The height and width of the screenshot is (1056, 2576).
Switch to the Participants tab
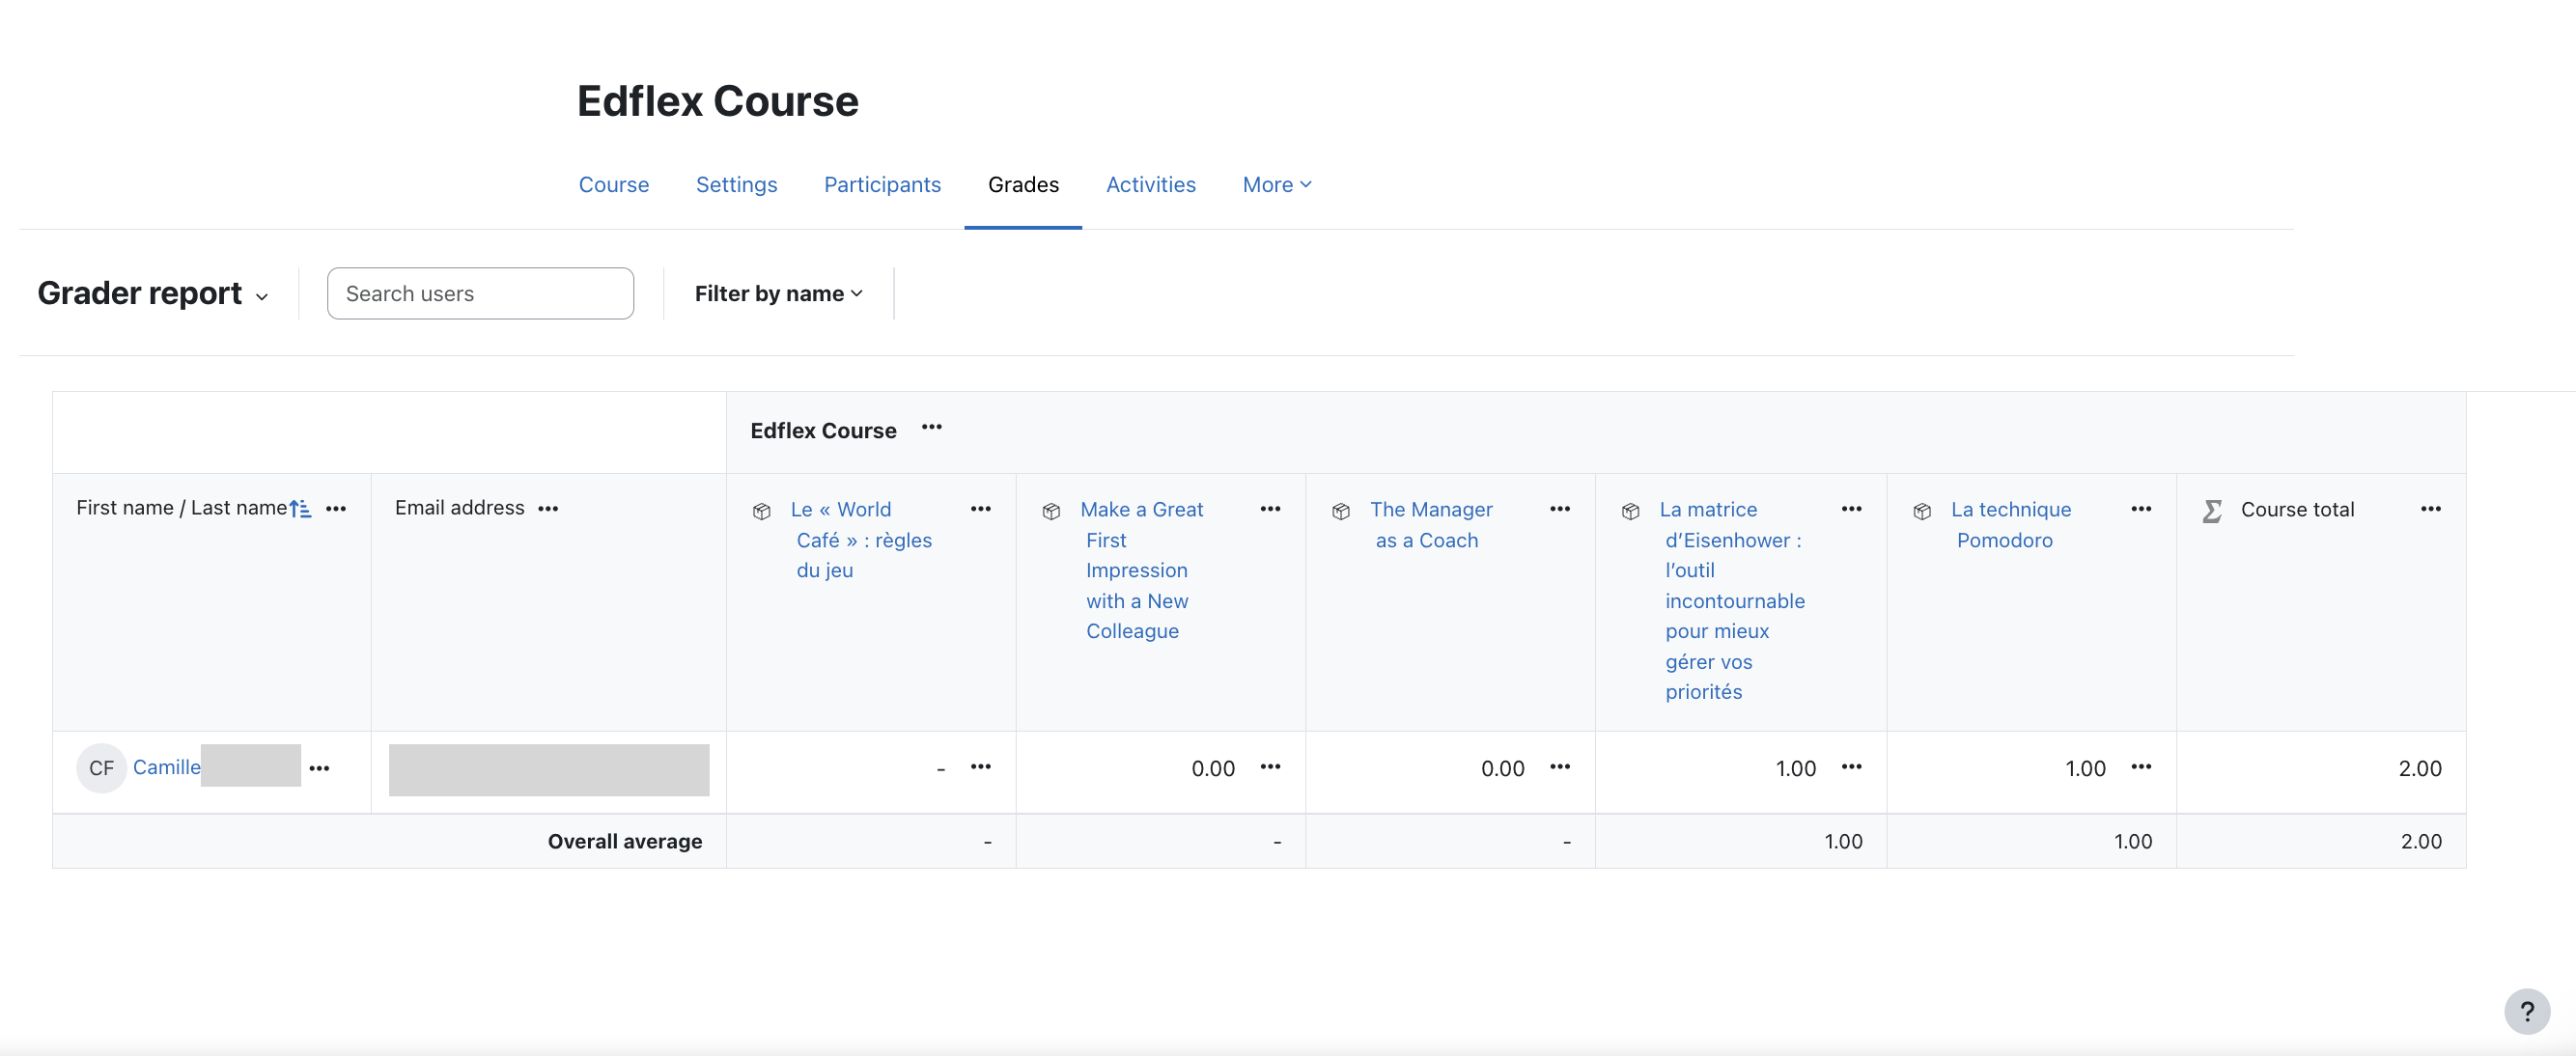(x=882, y=185)
